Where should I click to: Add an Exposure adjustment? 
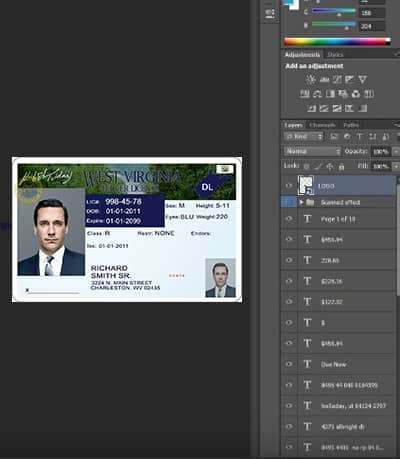click(350, 79)
